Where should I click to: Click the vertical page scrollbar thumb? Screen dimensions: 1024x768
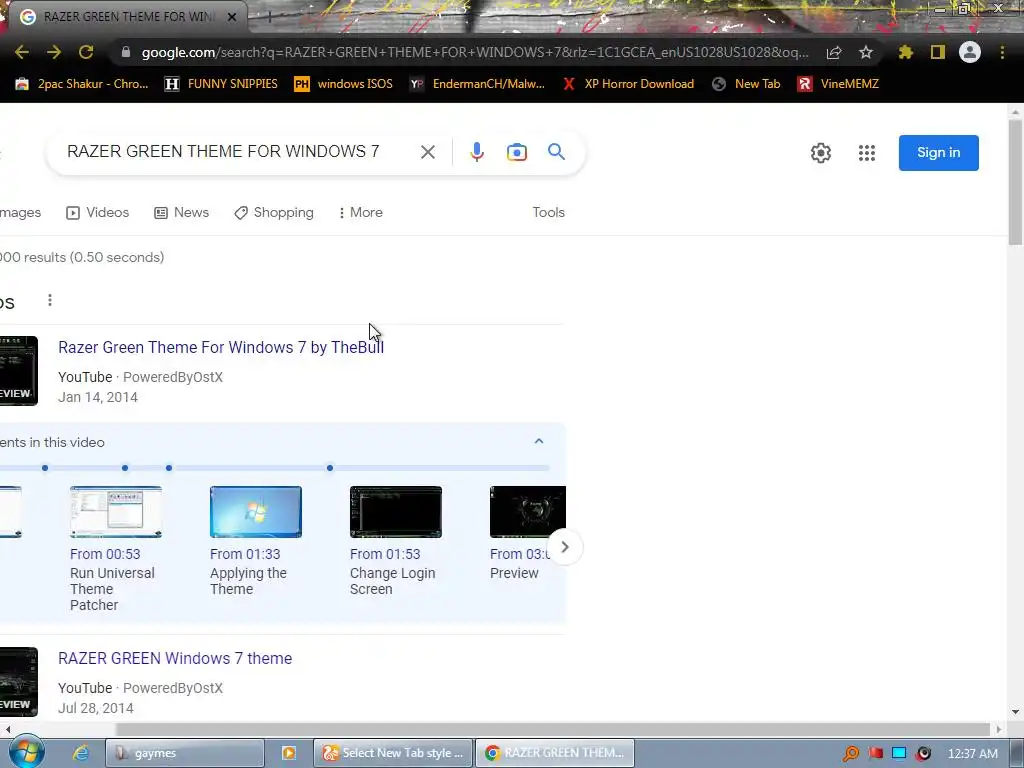tap(1015, 183)
